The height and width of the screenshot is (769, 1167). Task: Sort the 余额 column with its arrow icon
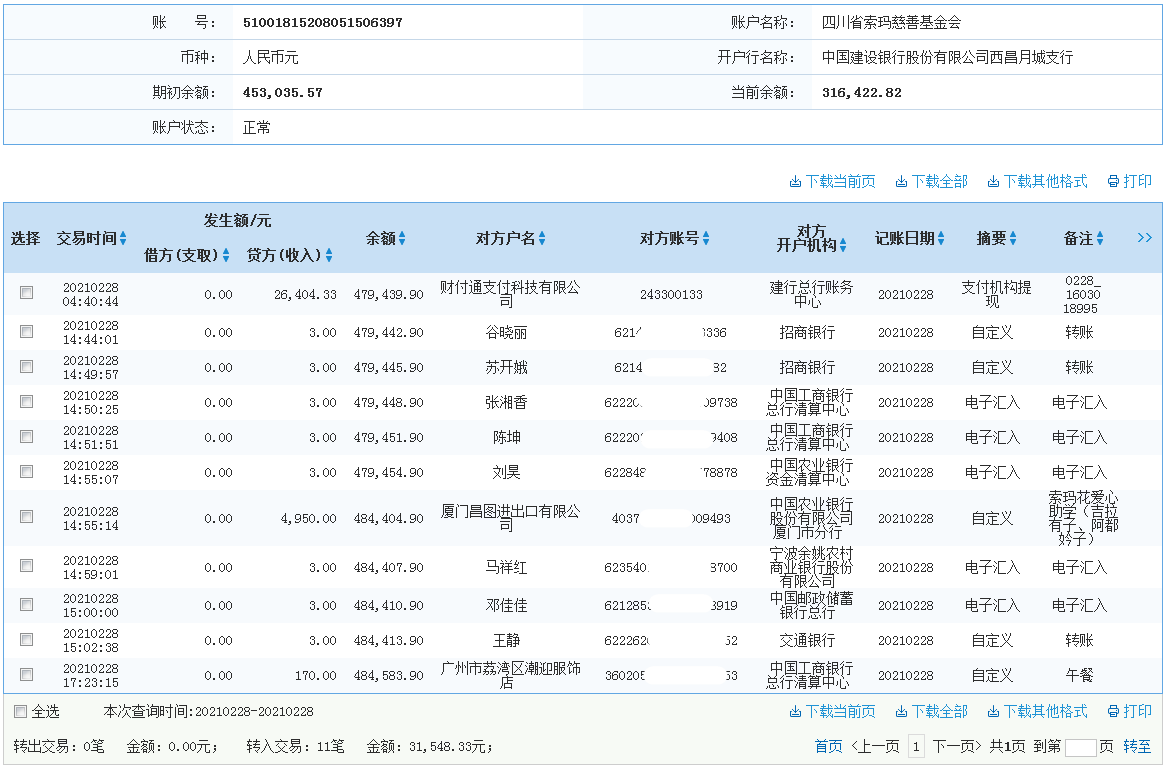(404, 238)
